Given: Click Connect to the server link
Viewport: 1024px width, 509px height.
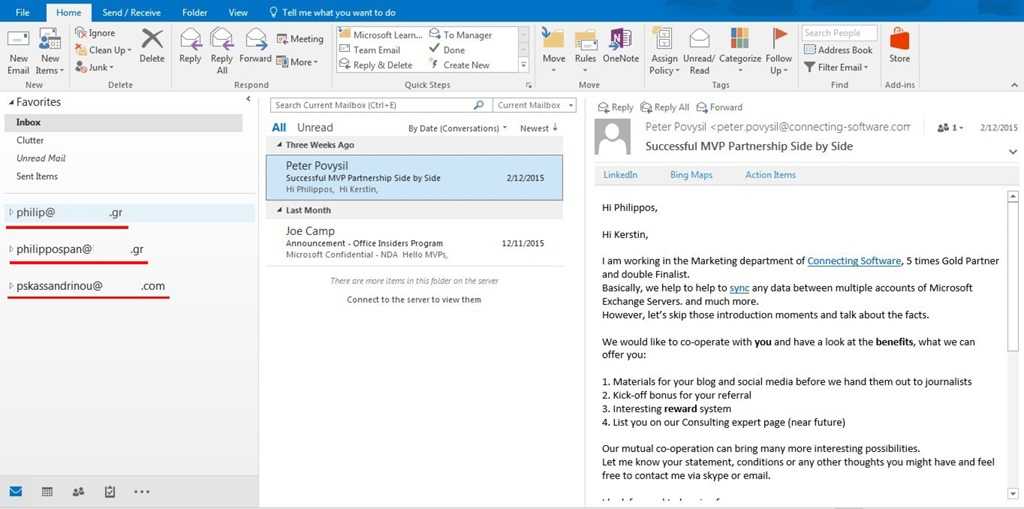Looking at the screenshot, I should (x=414, y=300).
